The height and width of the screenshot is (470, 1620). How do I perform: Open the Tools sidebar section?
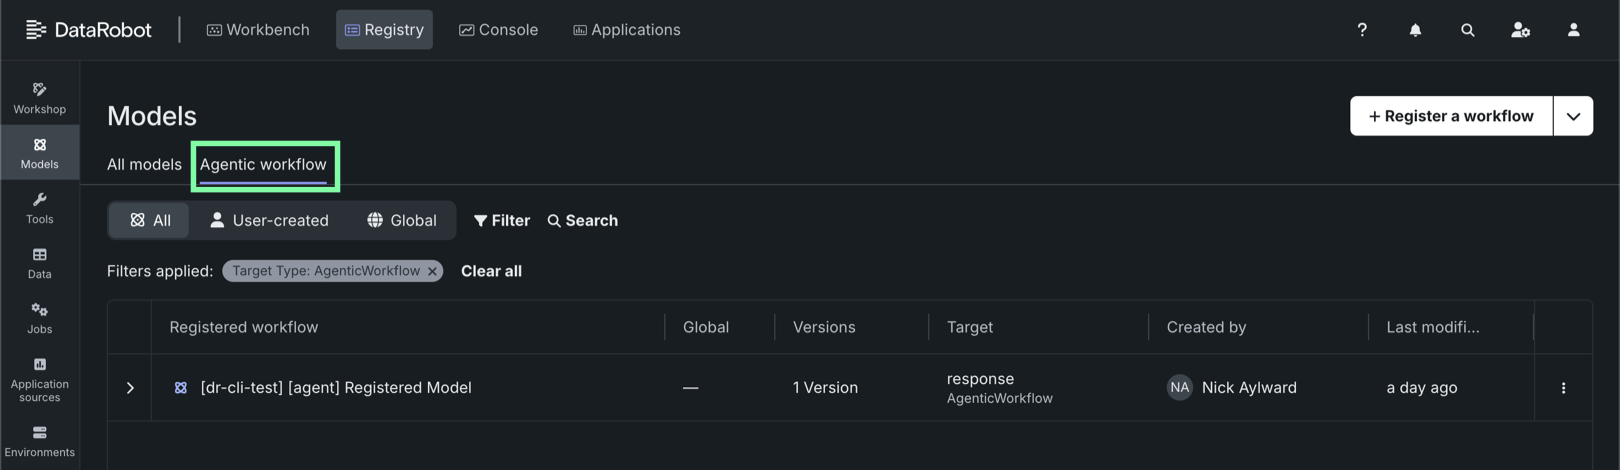tap(40, 208)
